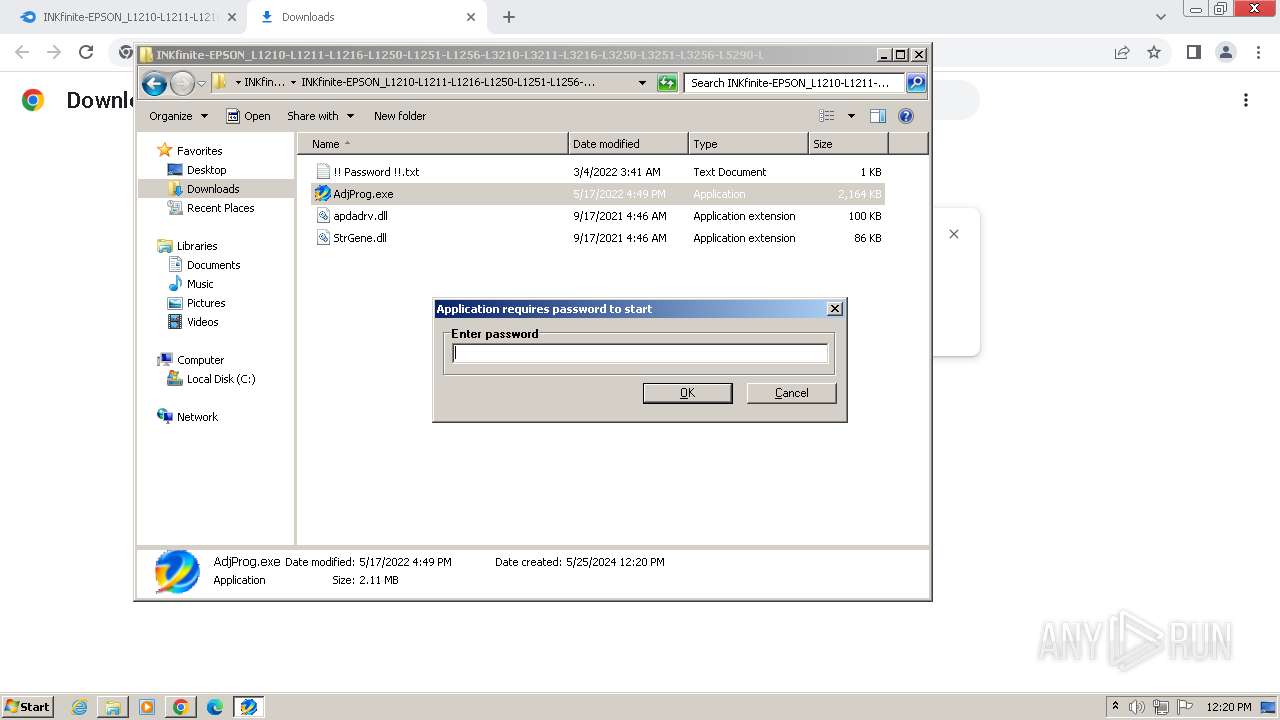Open the Chrome tab search chevron

[x=1161, y=17]
